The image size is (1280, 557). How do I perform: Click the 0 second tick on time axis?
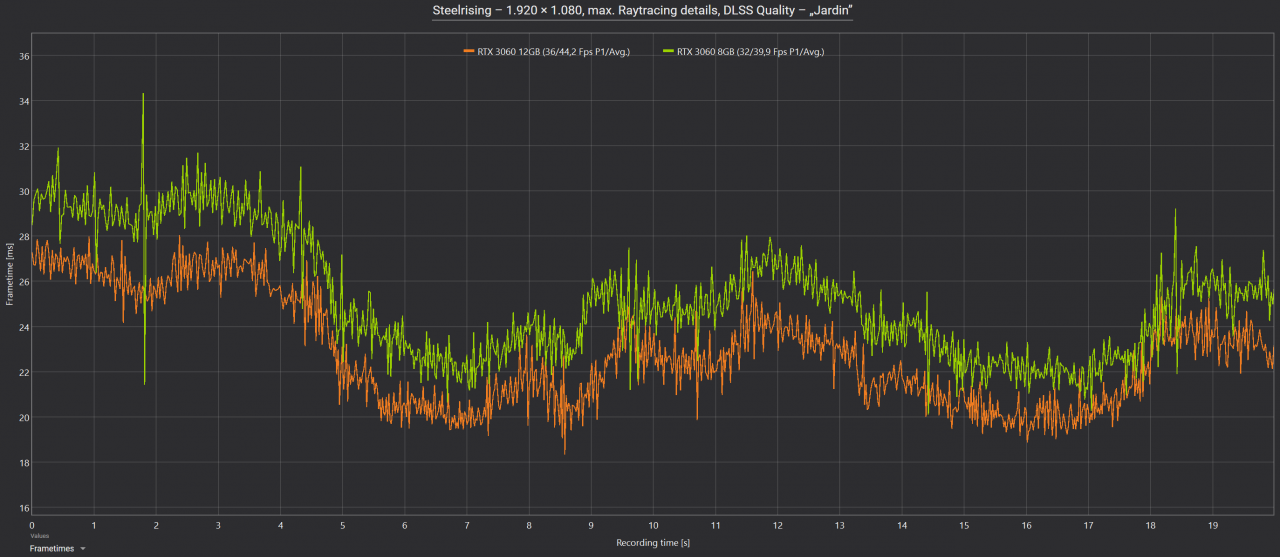point(32,524)
